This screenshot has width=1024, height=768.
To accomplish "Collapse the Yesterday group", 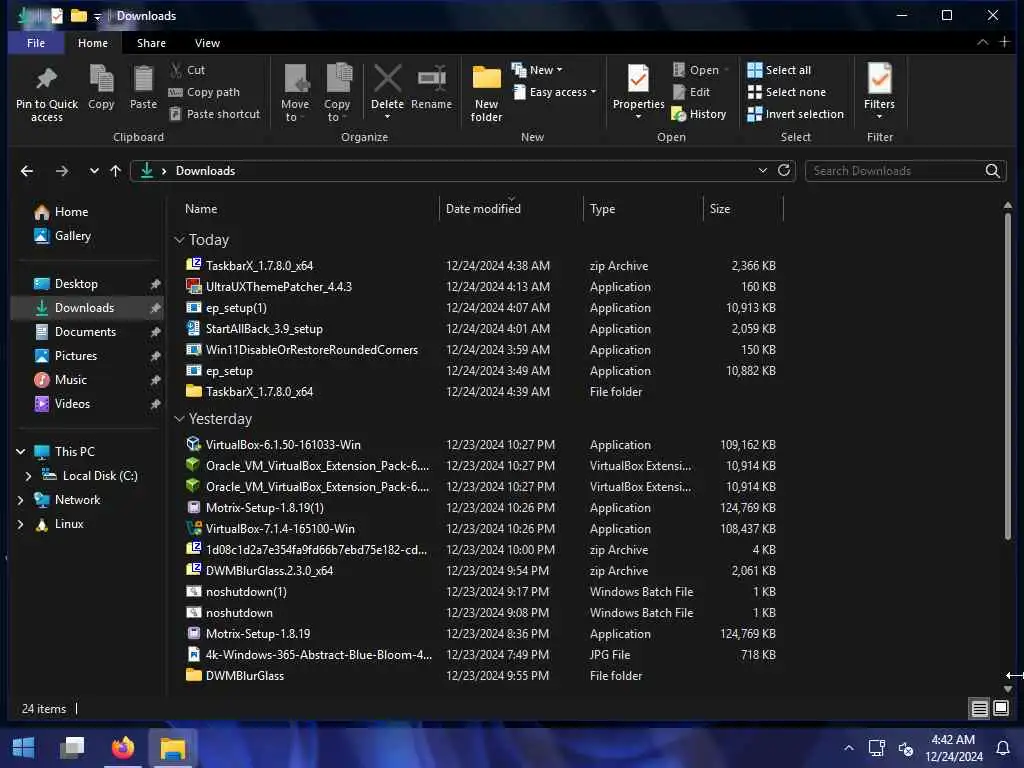I will pyautogui.click(x=180, y=419).
